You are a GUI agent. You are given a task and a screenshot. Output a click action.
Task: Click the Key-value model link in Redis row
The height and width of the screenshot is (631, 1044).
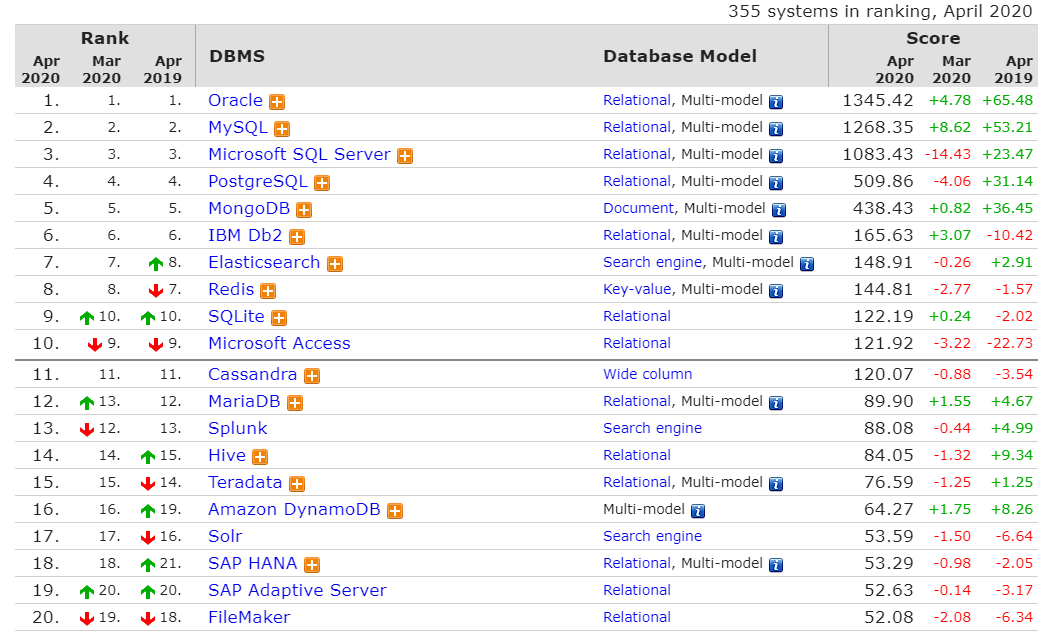[637, 290]
